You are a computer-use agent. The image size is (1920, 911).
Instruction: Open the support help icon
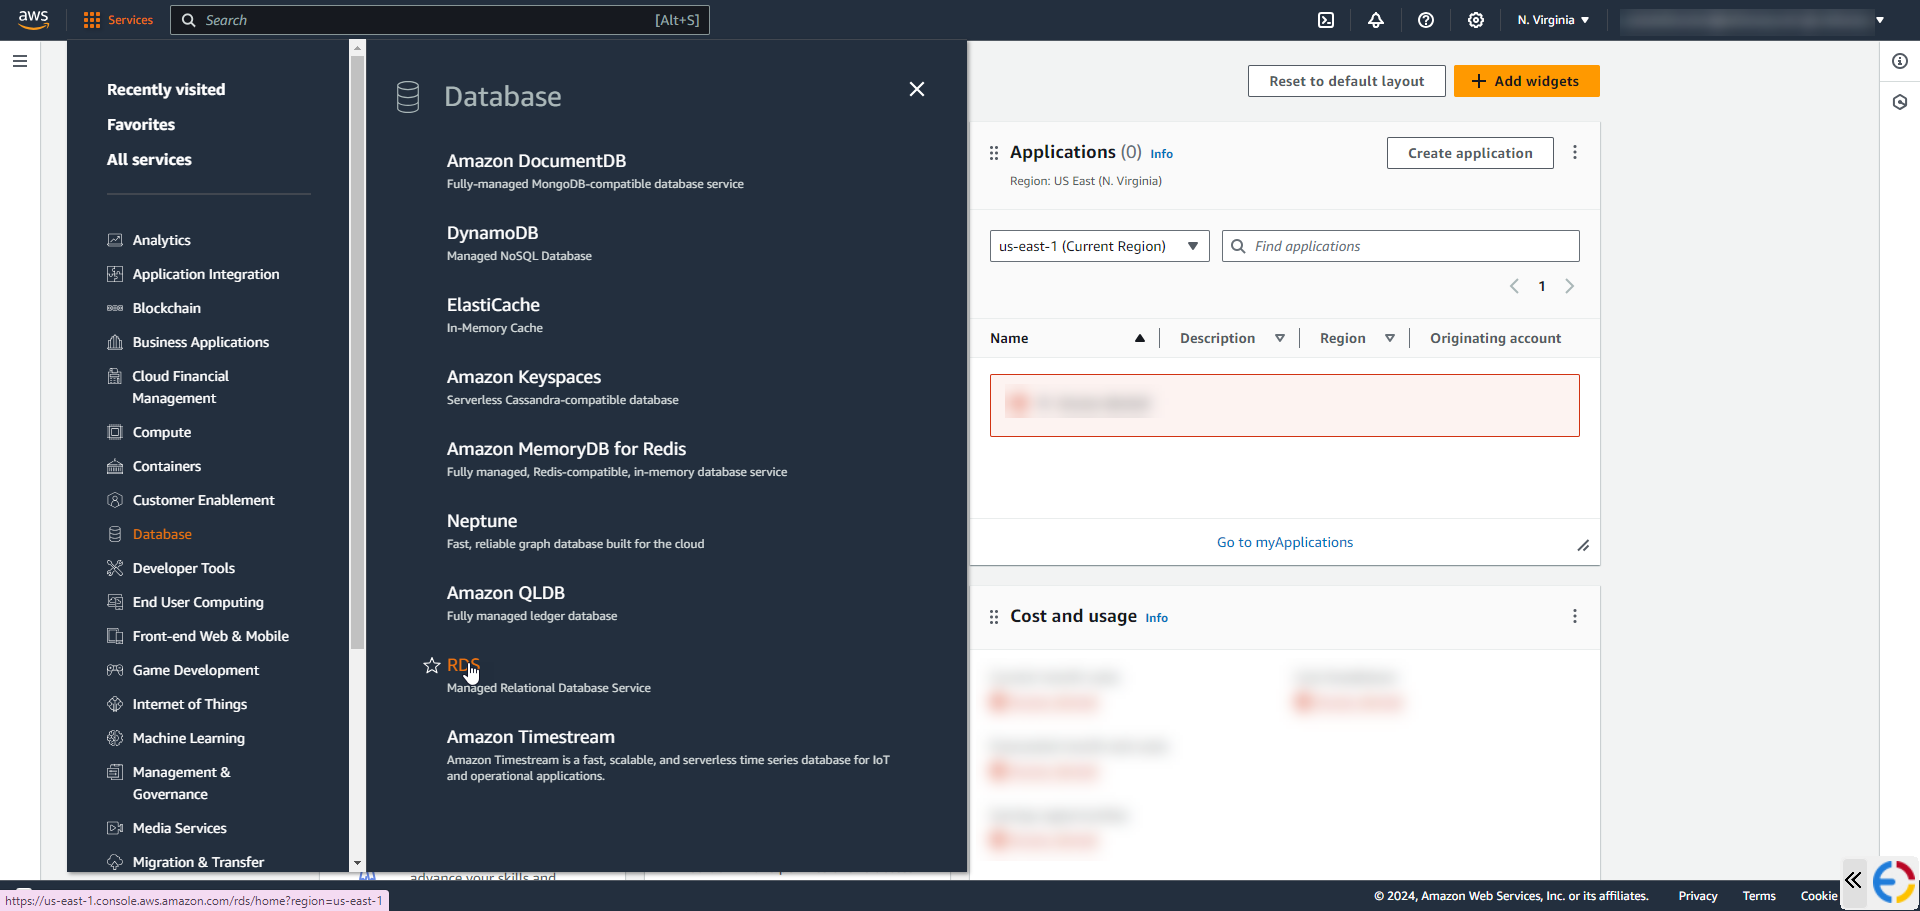click(x=1426, y=20)
